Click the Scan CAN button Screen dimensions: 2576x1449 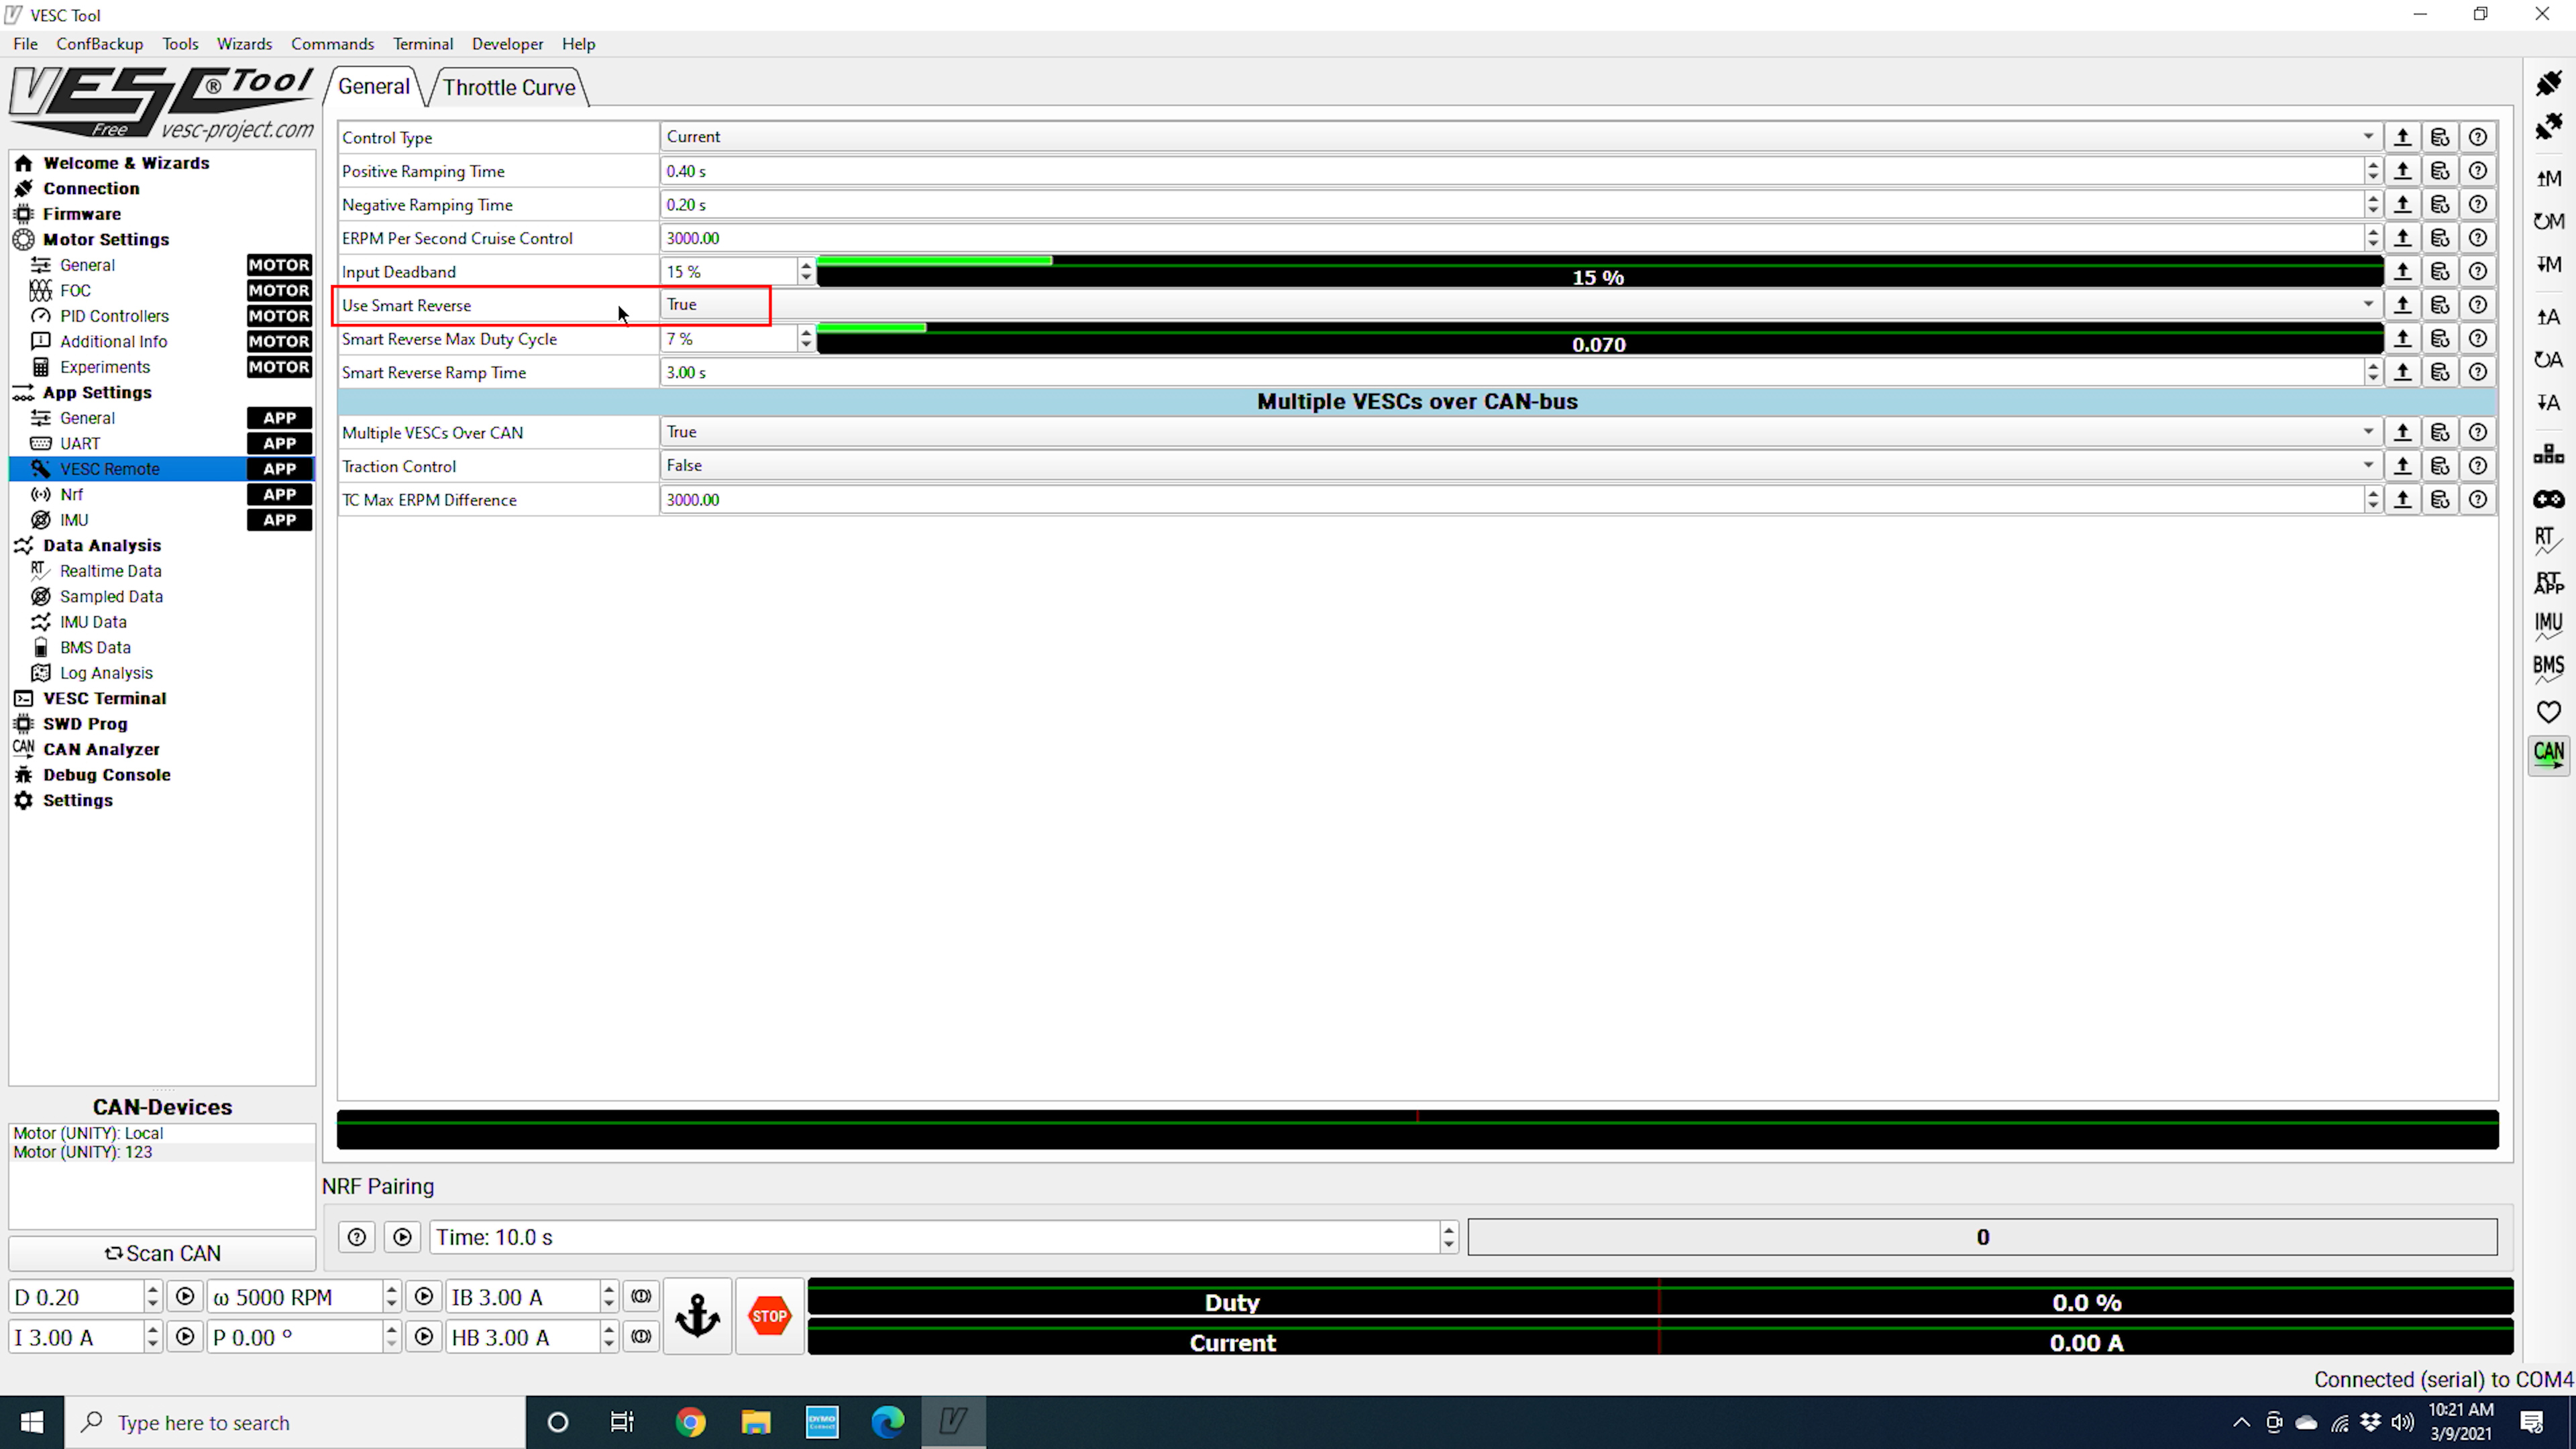tap(162, 1253)
